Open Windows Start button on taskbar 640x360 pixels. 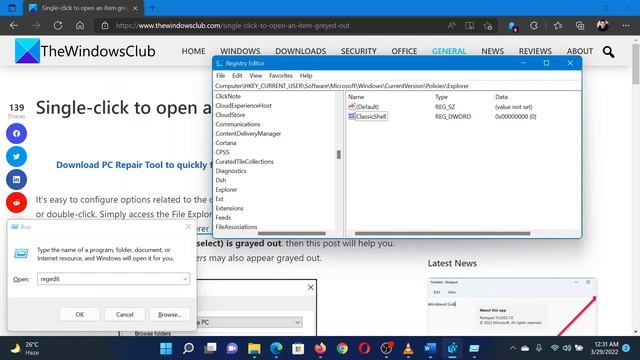tap(166, 348)
